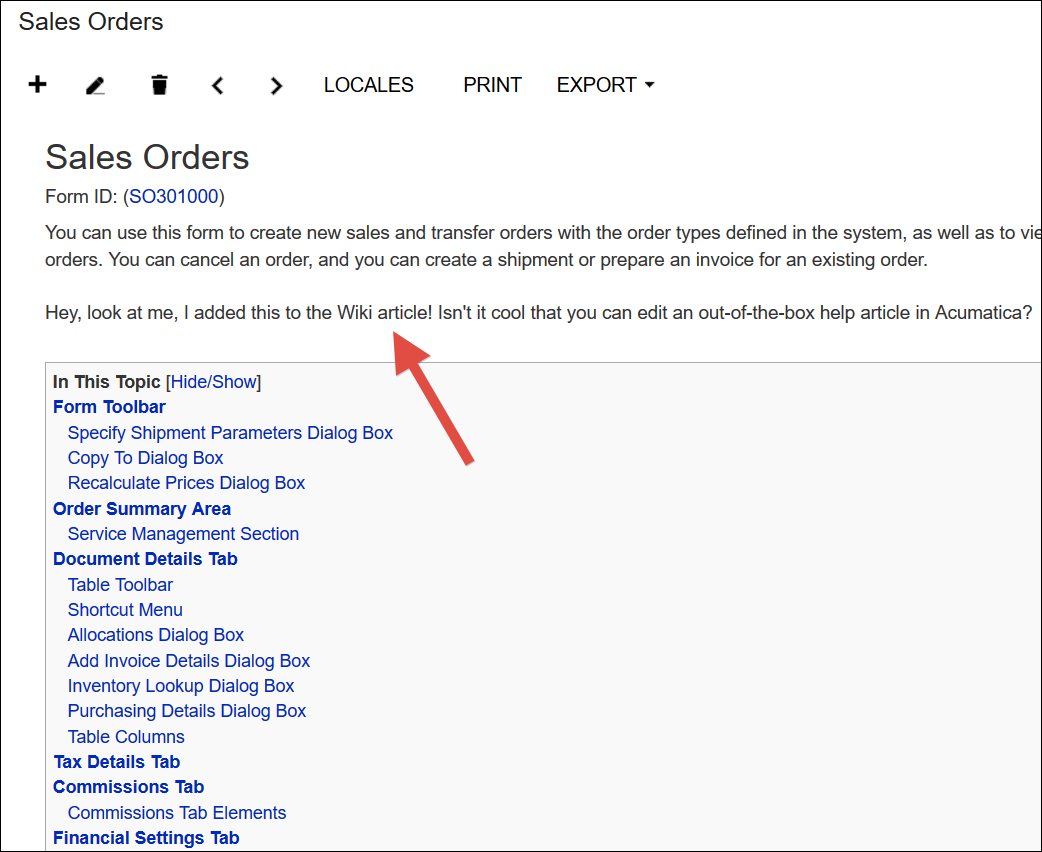Screen dimensions: 1042x852
Task: Open the LOCALES toolbar option
Action: (x=368, y=85)
